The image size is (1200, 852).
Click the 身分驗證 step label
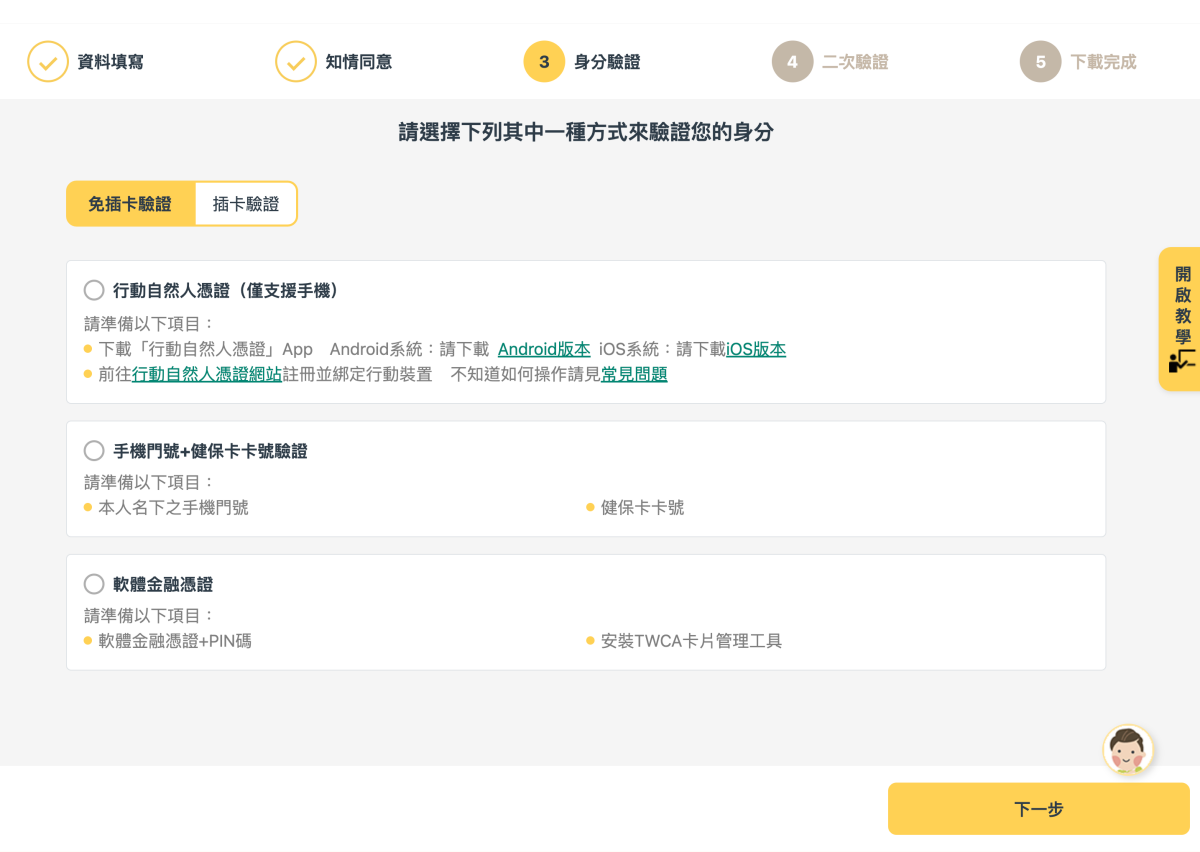coord(607,62)
